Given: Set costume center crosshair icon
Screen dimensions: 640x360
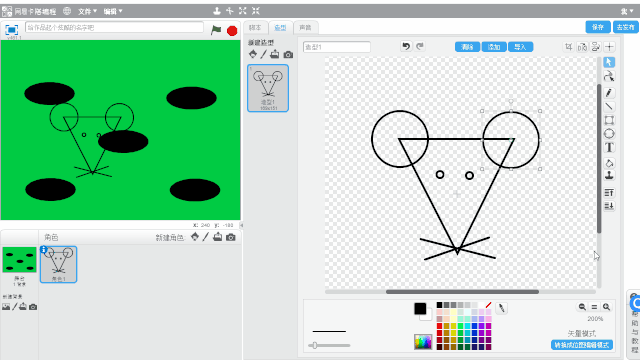Looking at the screenshot, I should (609, 47).
